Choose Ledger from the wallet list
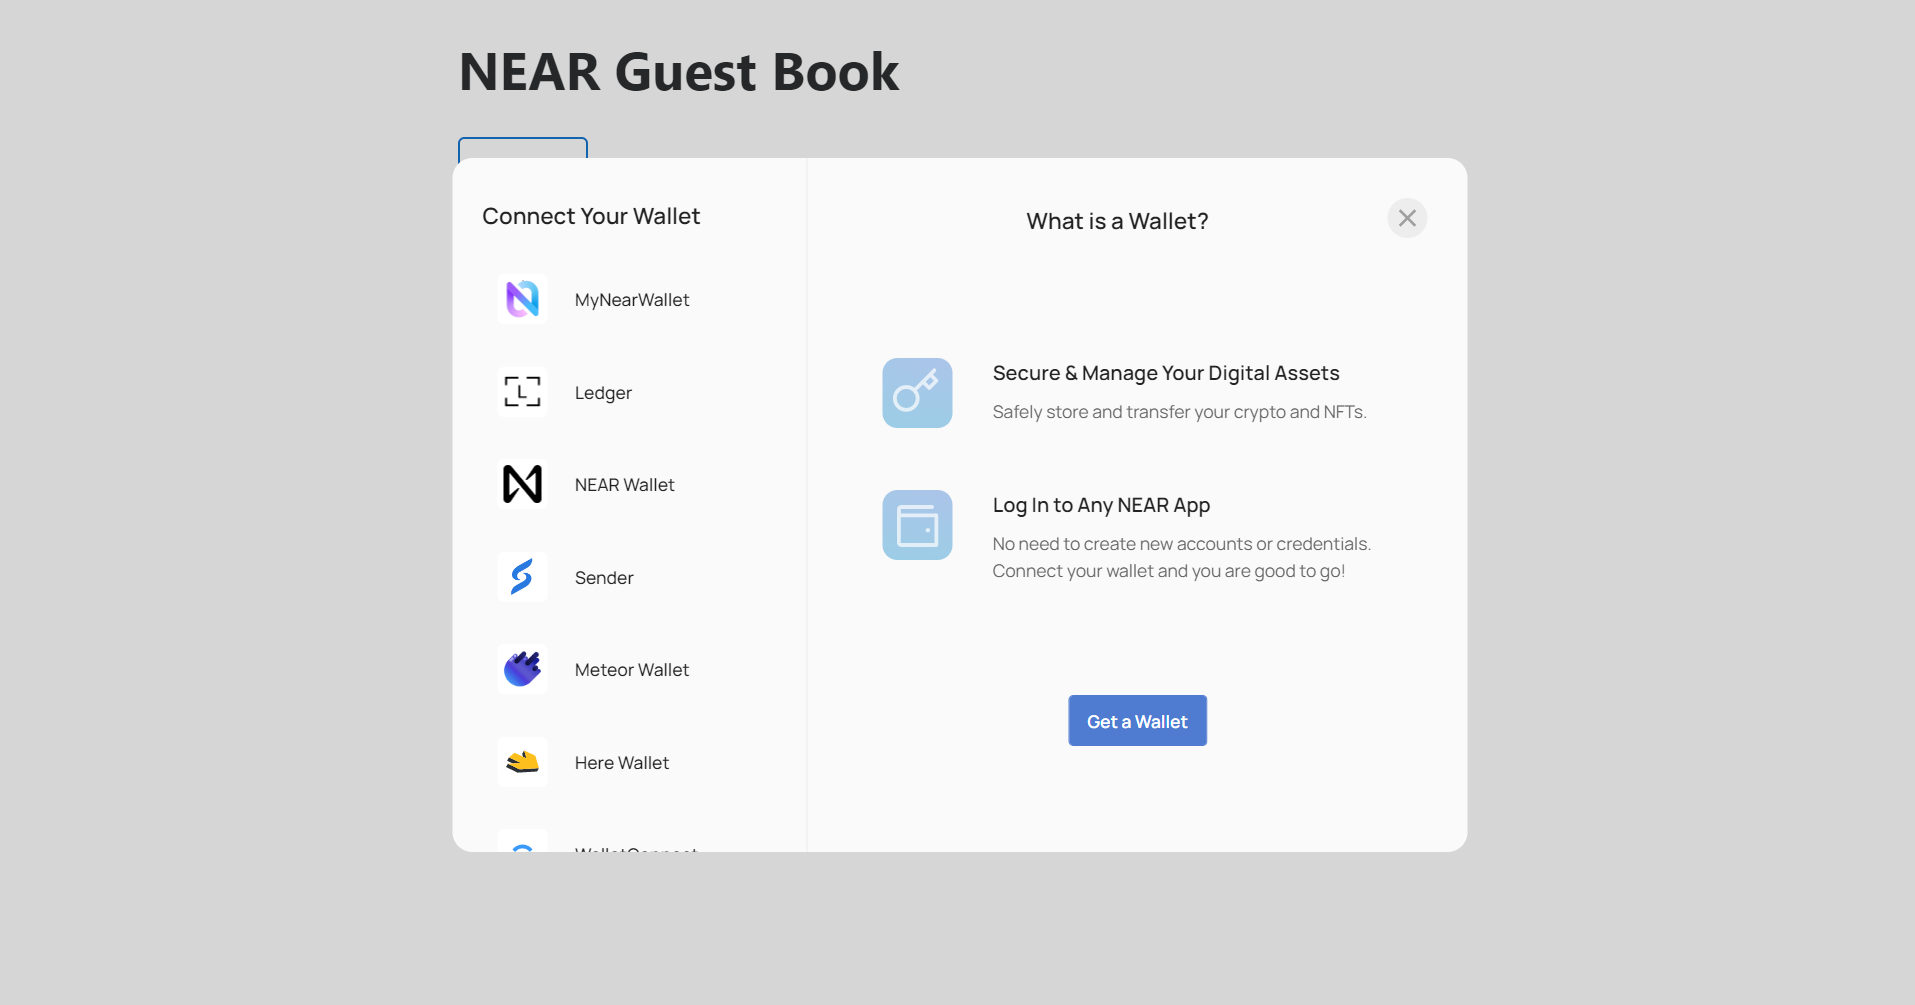 pos(603,393)
